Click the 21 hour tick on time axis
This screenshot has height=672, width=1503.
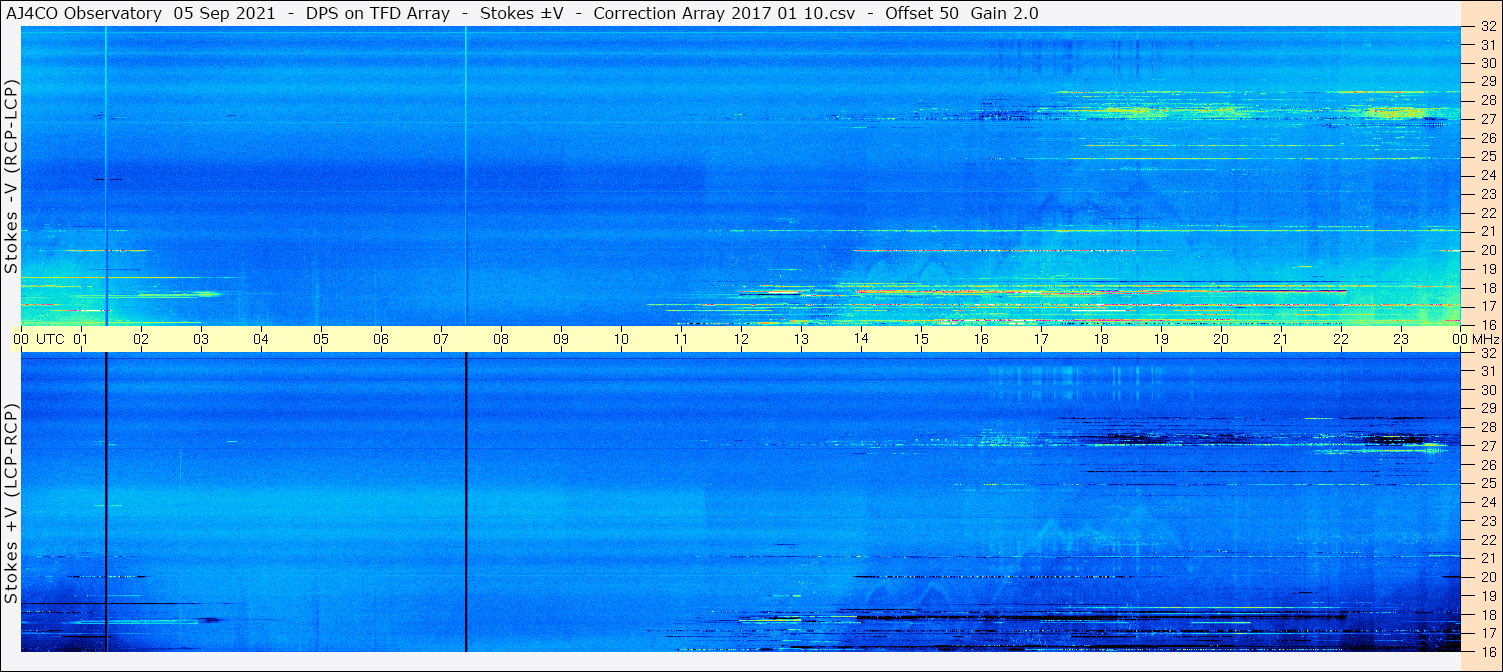pos(1281,339)
